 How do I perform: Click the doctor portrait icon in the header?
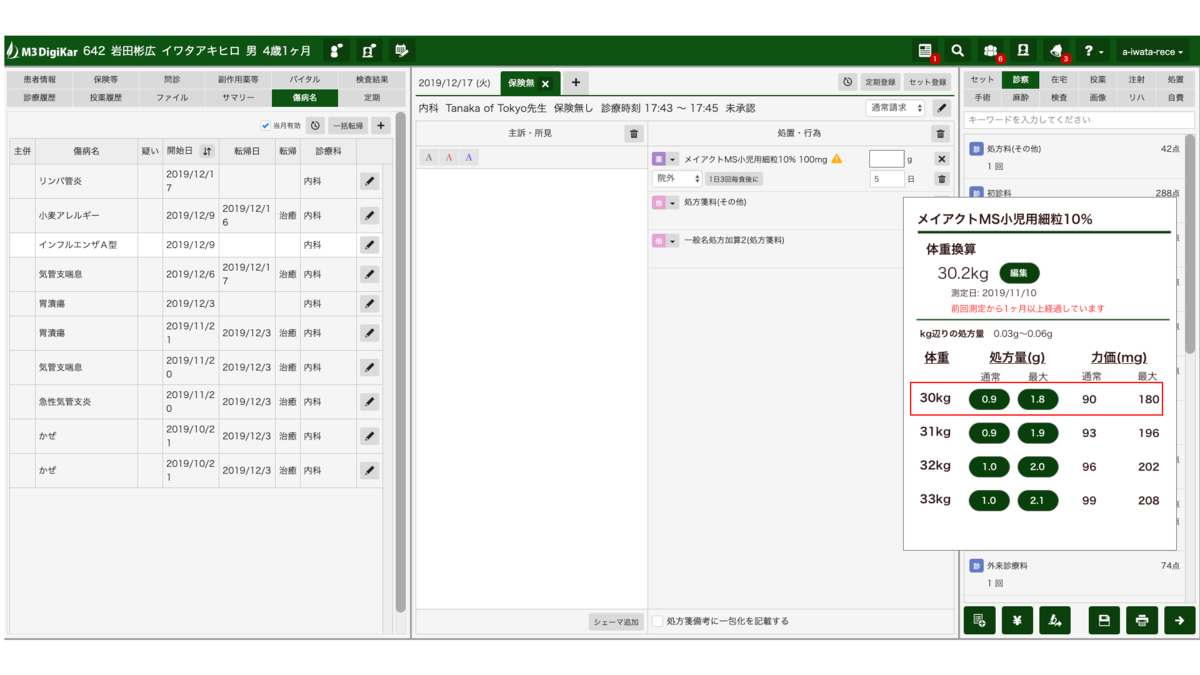click(x=1023, y=51)
